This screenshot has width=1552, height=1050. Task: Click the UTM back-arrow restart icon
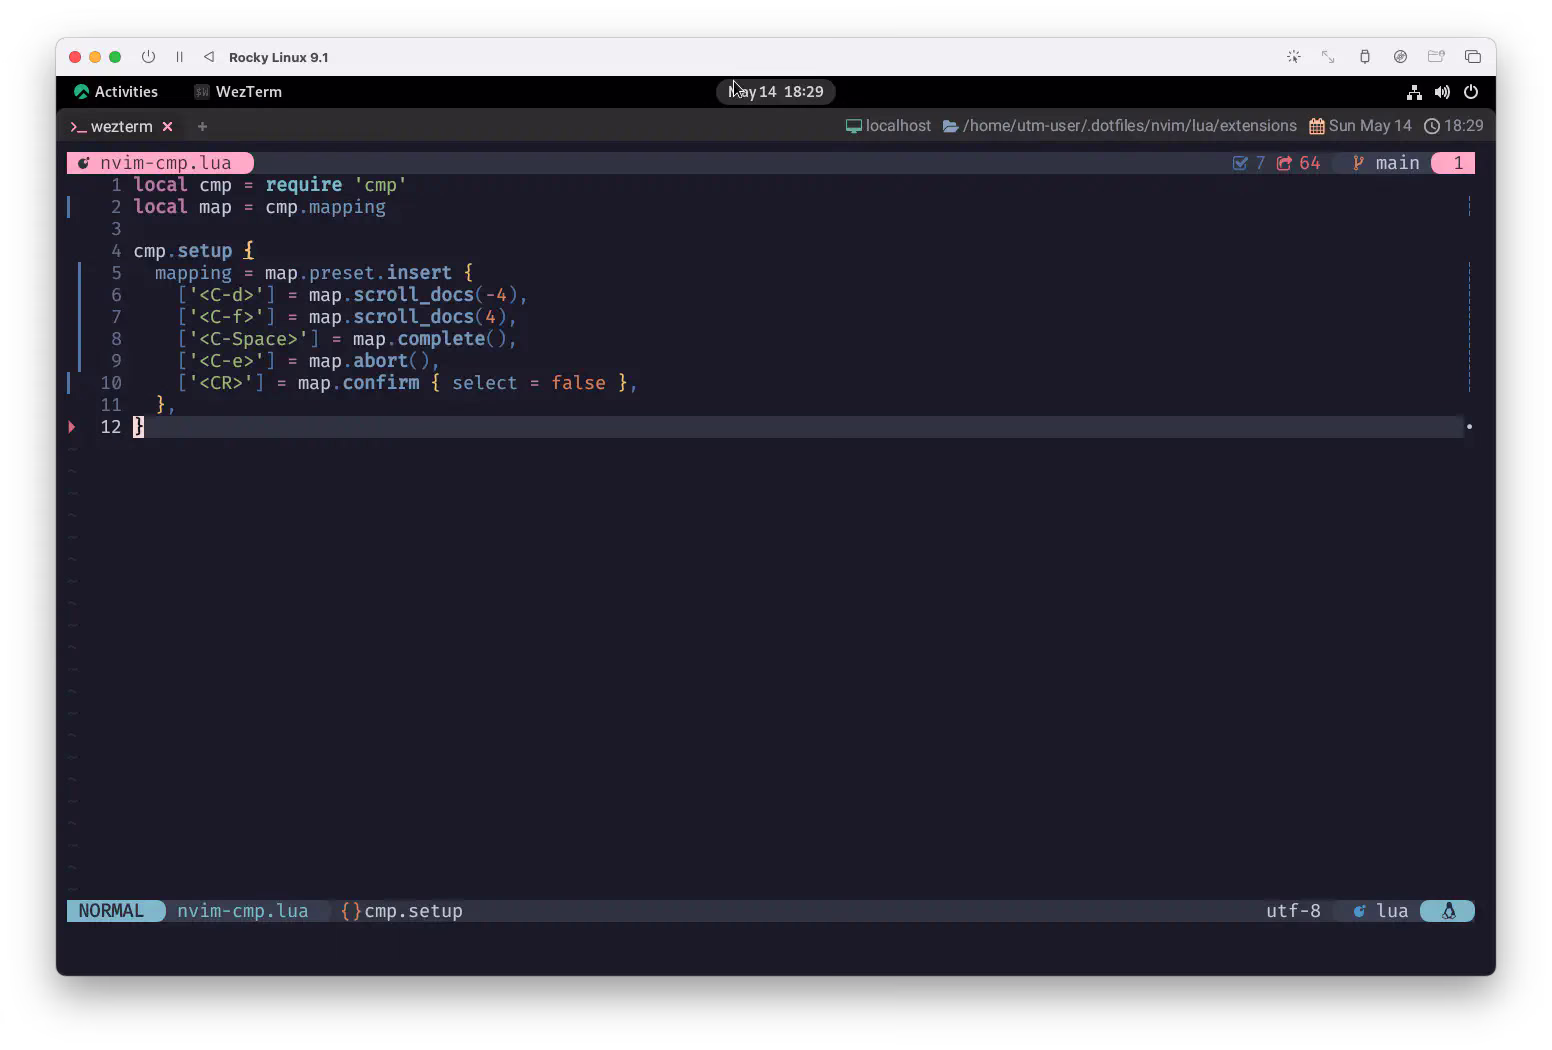coord(208,57)
